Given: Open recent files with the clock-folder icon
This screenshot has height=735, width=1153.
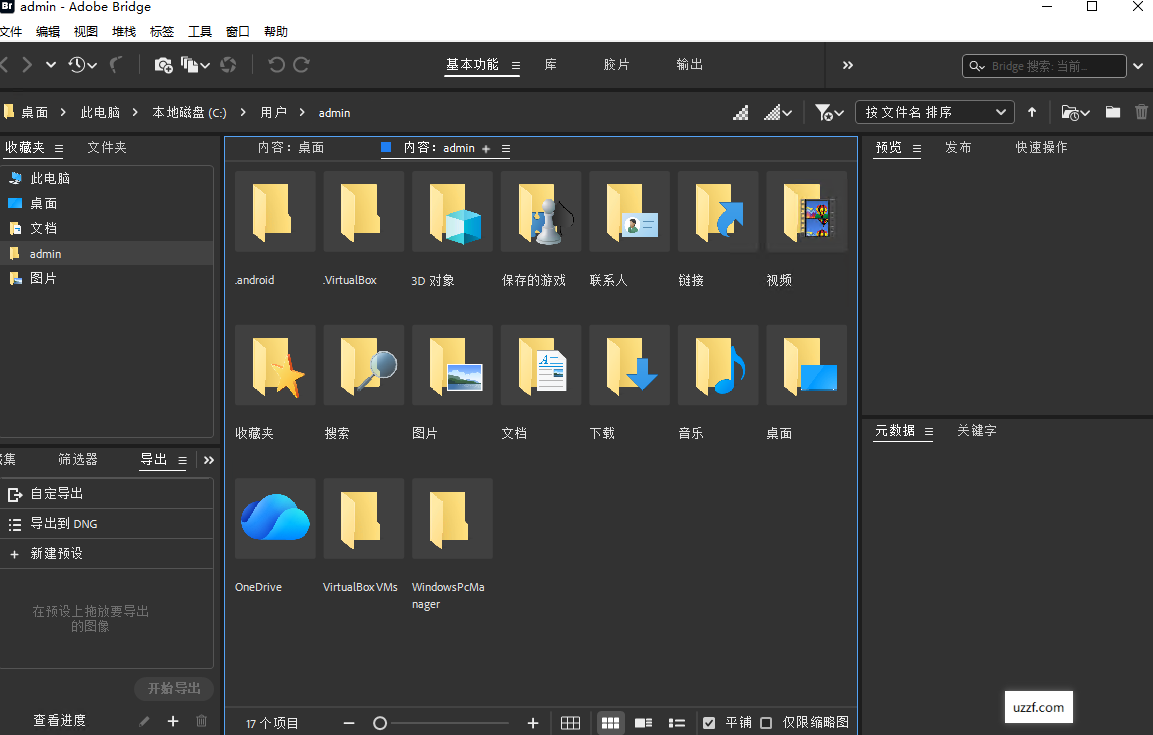Looking at the screenshot, I should click(1069, 112).
